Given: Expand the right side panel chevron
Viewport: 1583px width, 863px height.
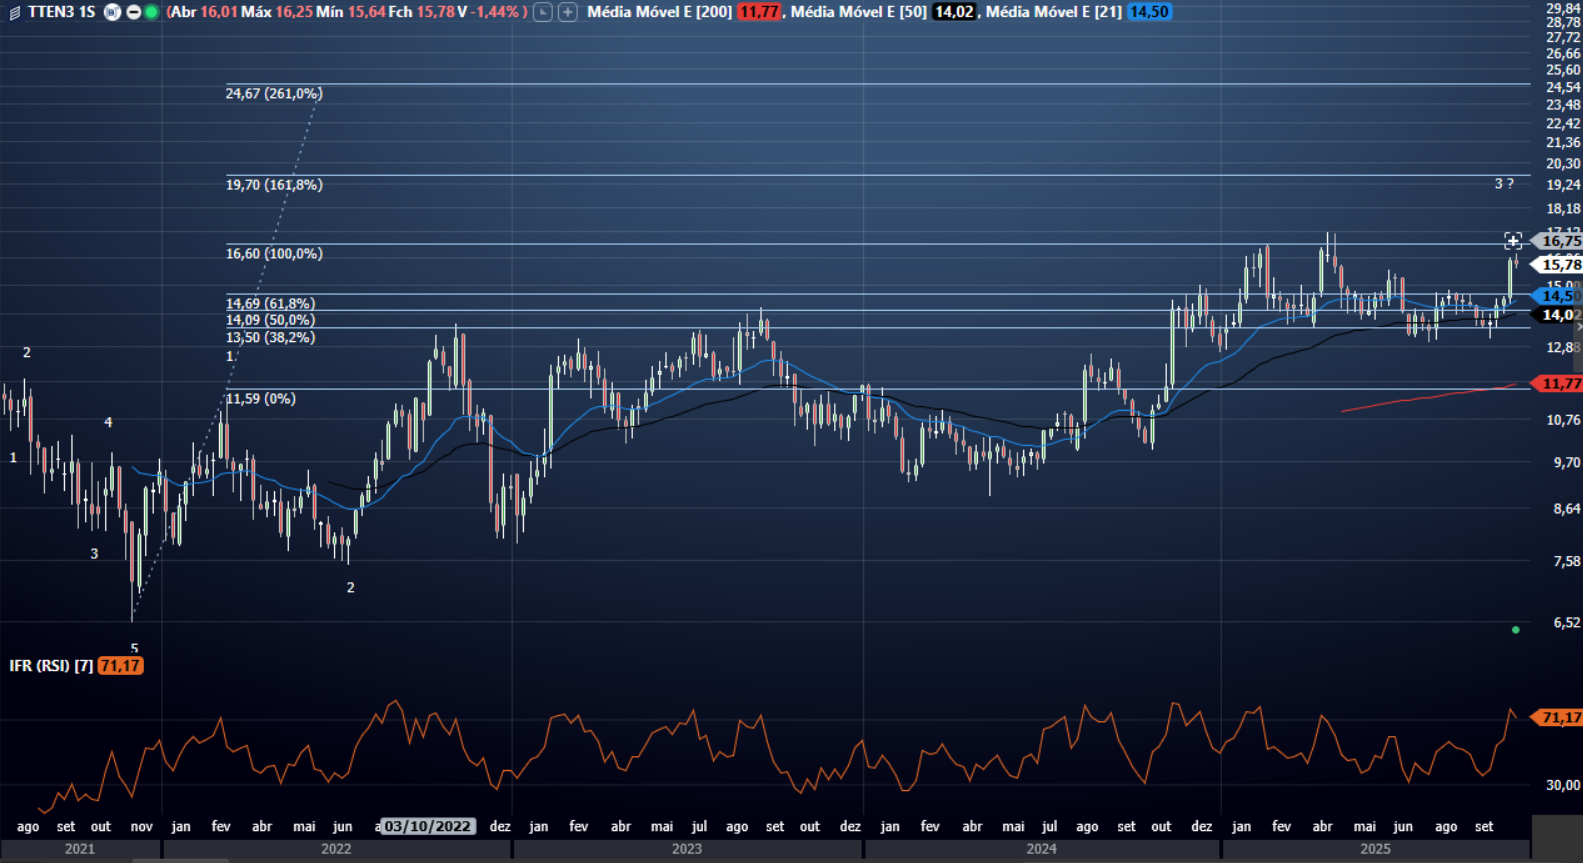Looking at the screenshot, I should tap(1577, 327).
